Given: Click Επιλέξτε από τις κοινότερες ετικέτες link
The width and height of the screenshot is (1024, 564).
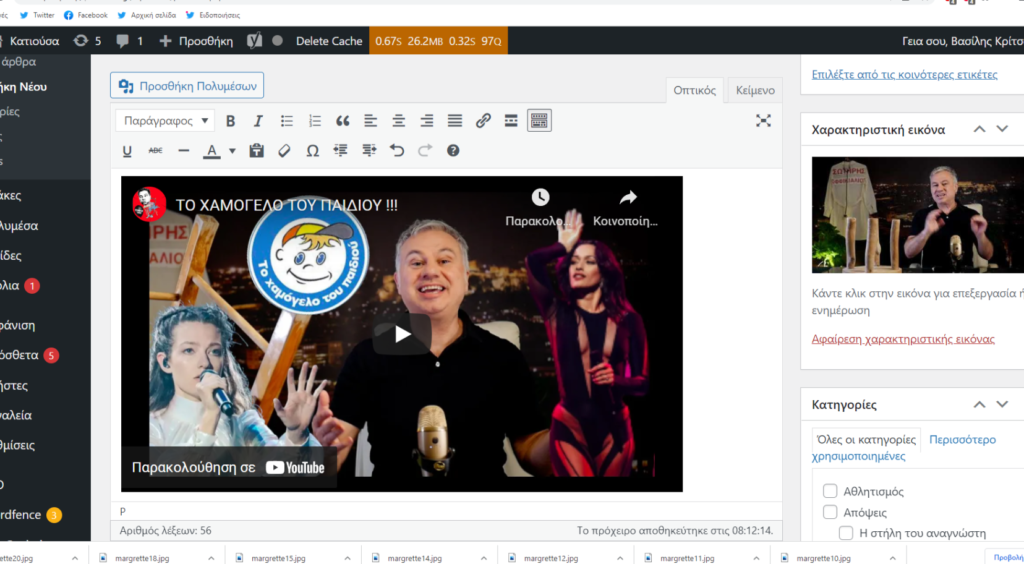Looking at the screenshot, I should (x=904, y=74).
